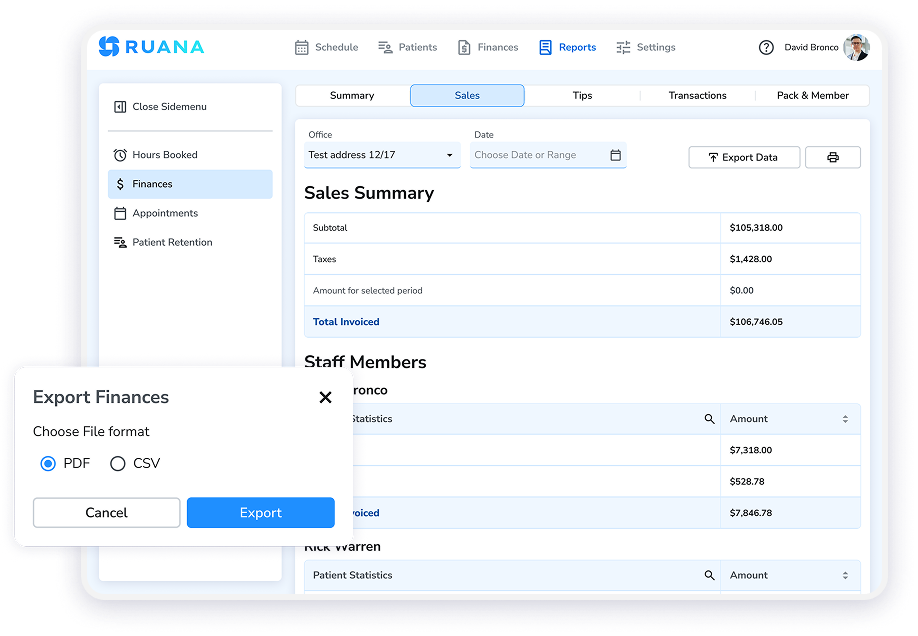The height and width of the screenshot is (636, 918).
Task: Click the help question mark icon
Action: pyautogui.click(x=766, y=47)
